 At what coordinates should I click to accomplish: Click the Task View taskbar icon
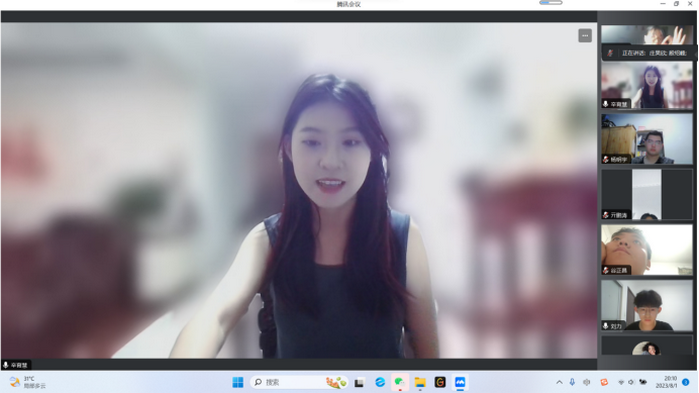click(359, 382)
